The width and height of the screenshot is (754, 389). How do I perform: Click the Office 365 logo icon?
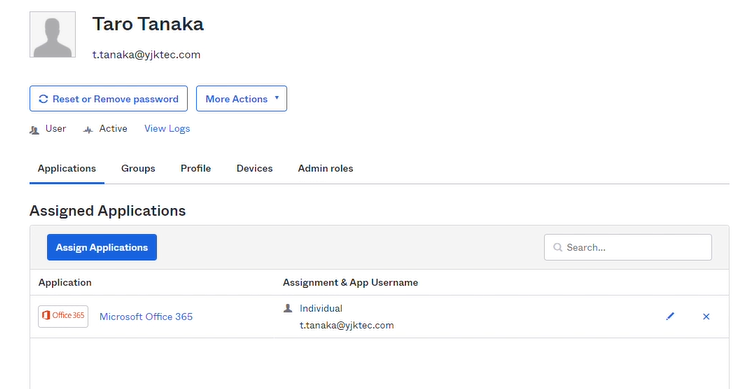coord(63,316)
